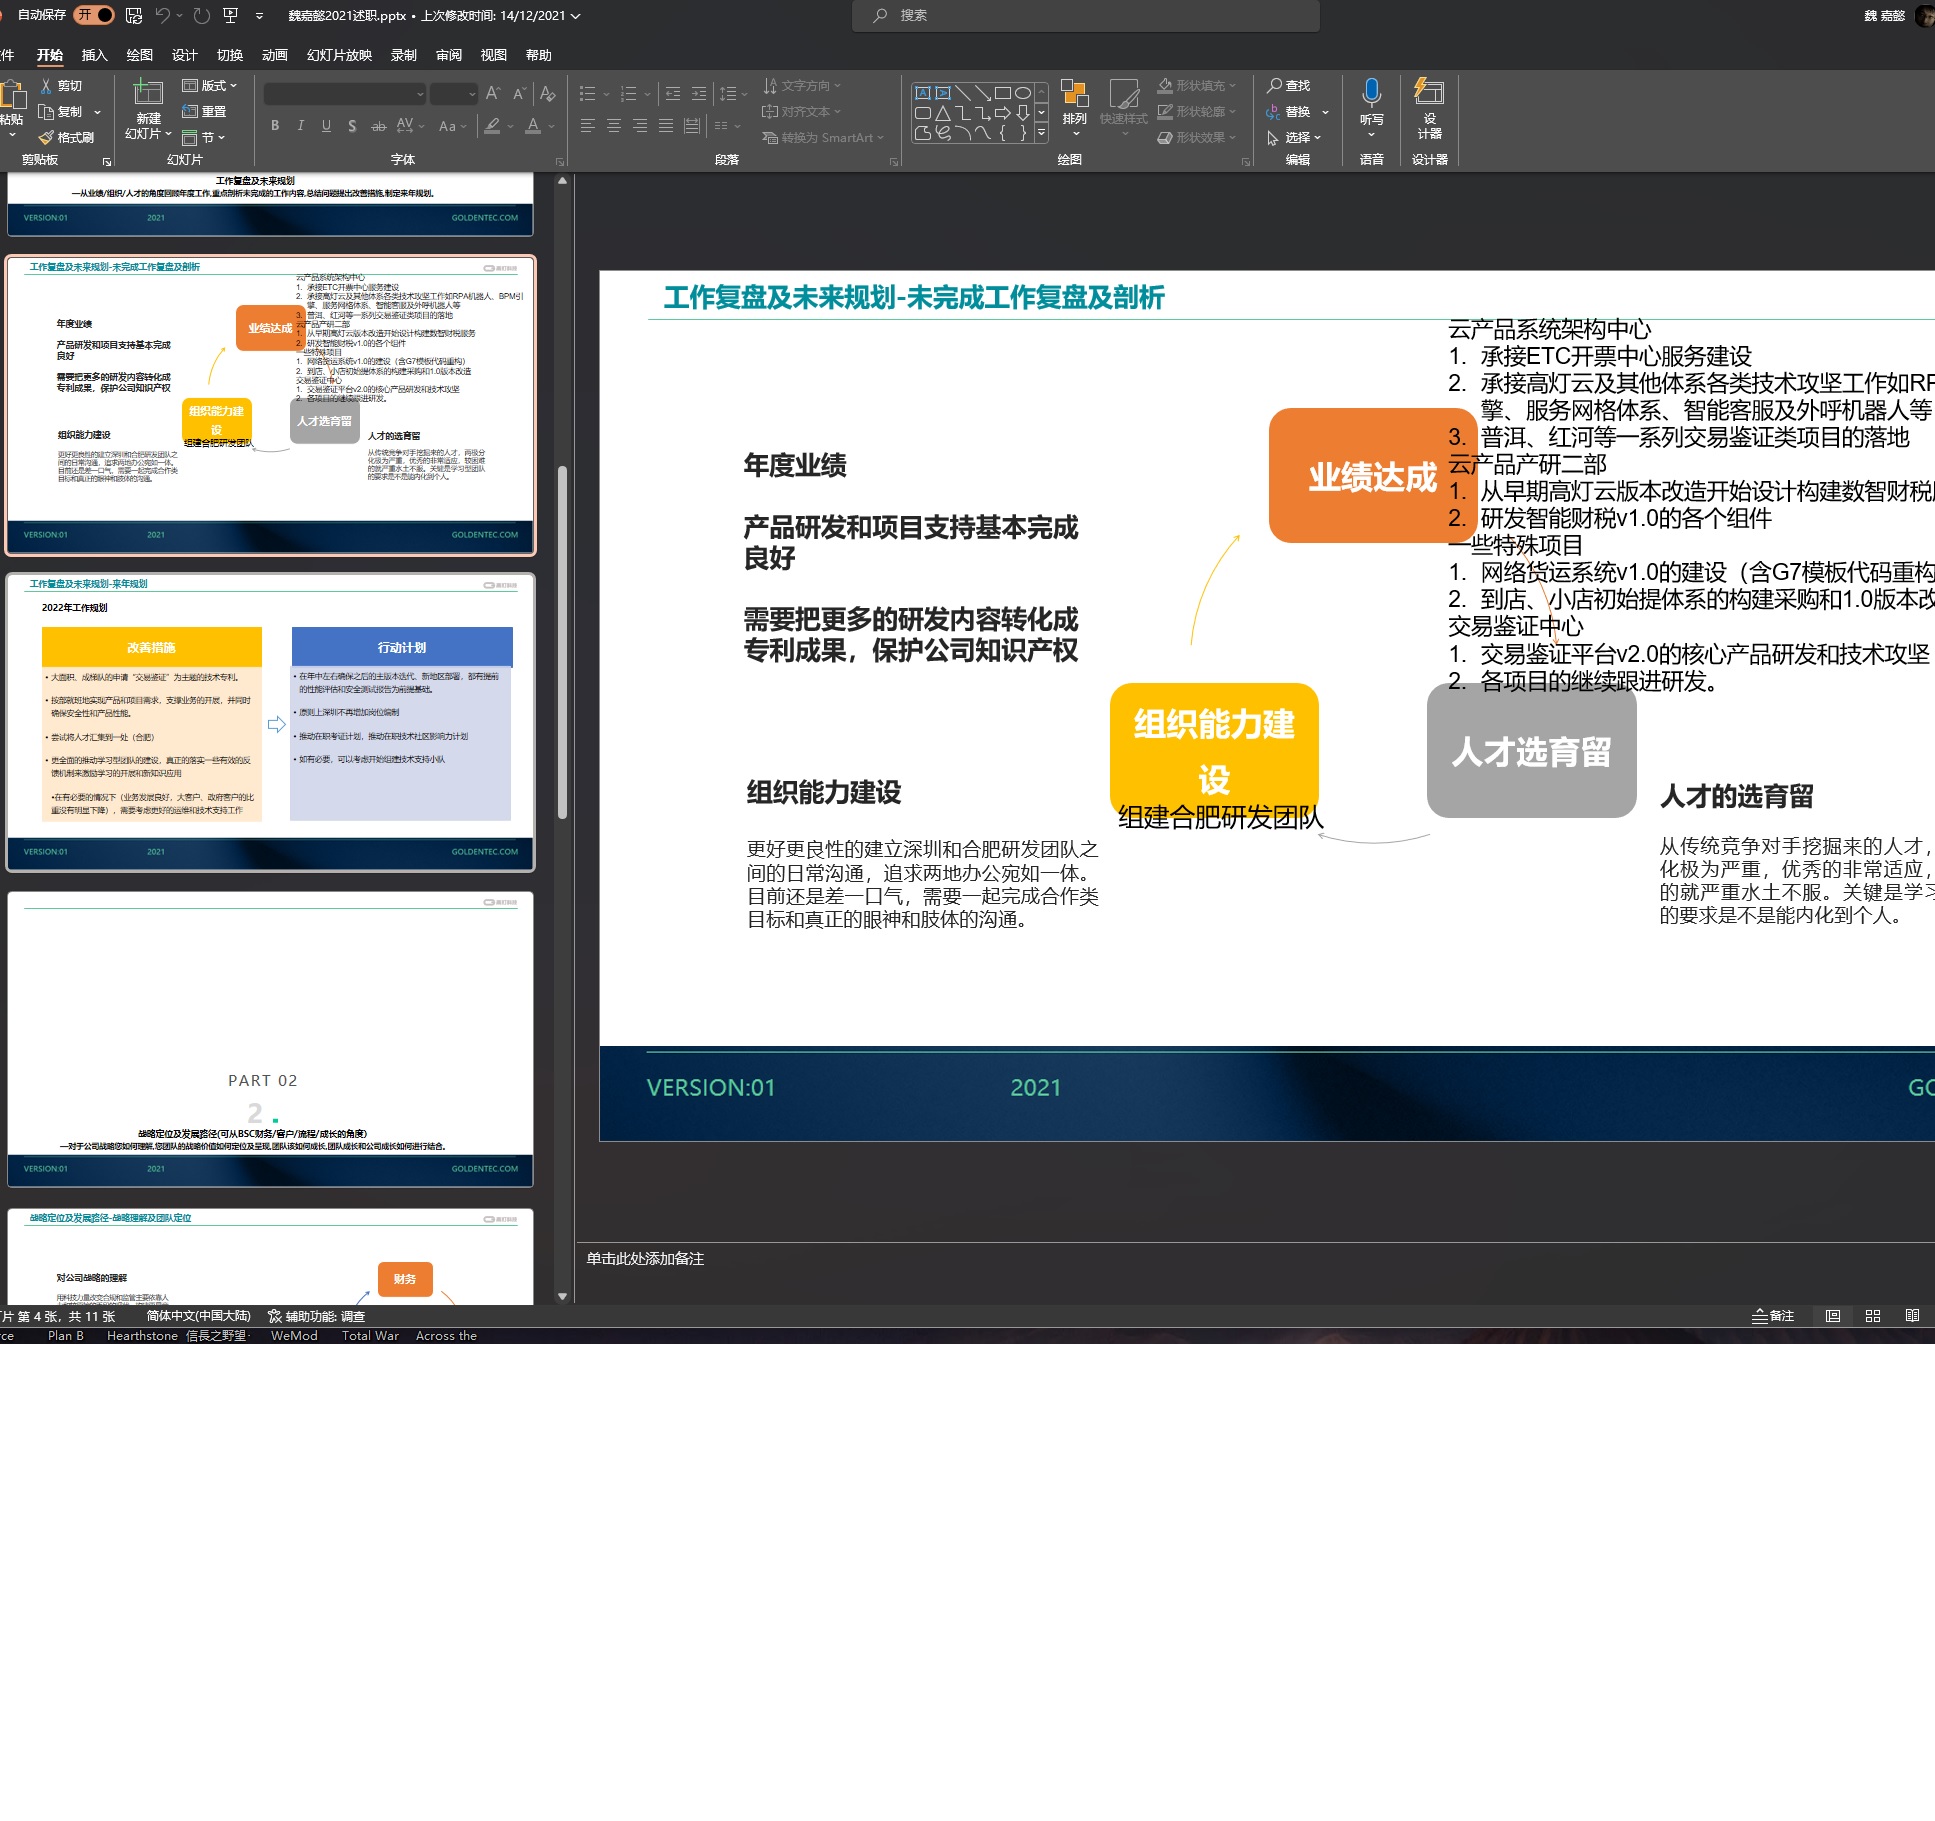Undo the last action
1935x1821 pixels.
pyautogui.click(x=162, y=15)
